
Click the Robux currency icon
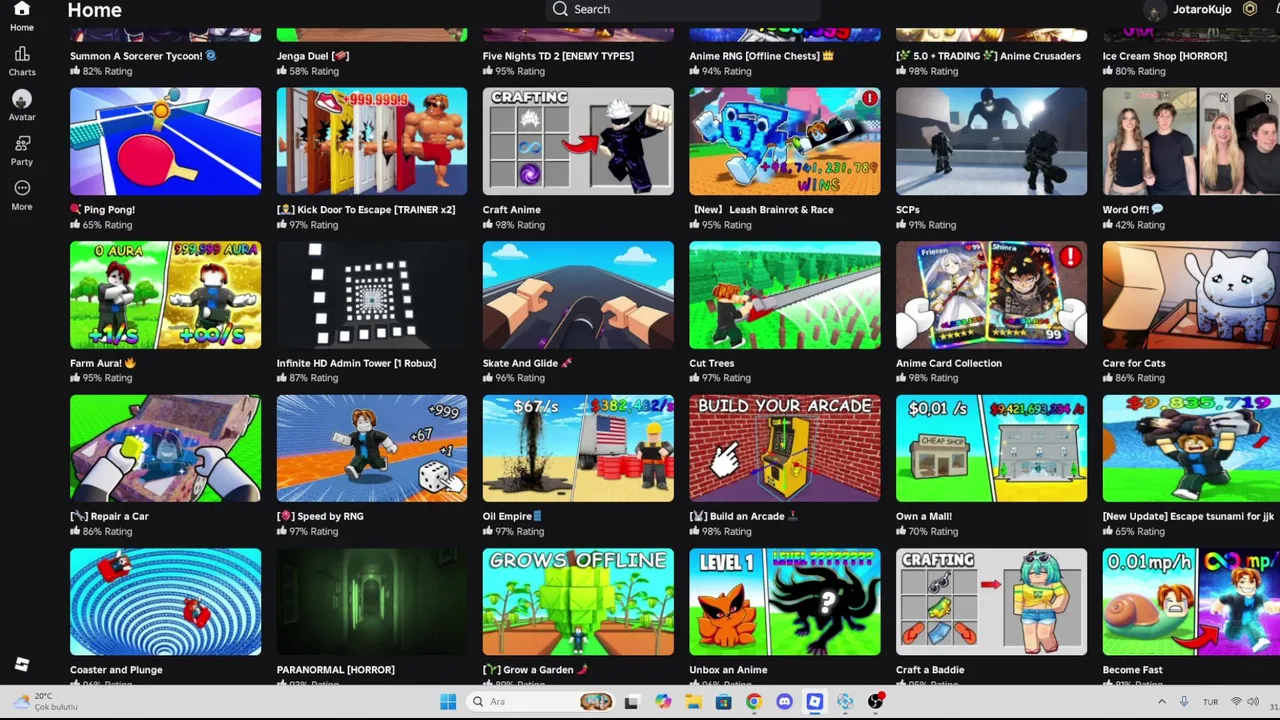pyautogui.click(x=1249, y=9)
